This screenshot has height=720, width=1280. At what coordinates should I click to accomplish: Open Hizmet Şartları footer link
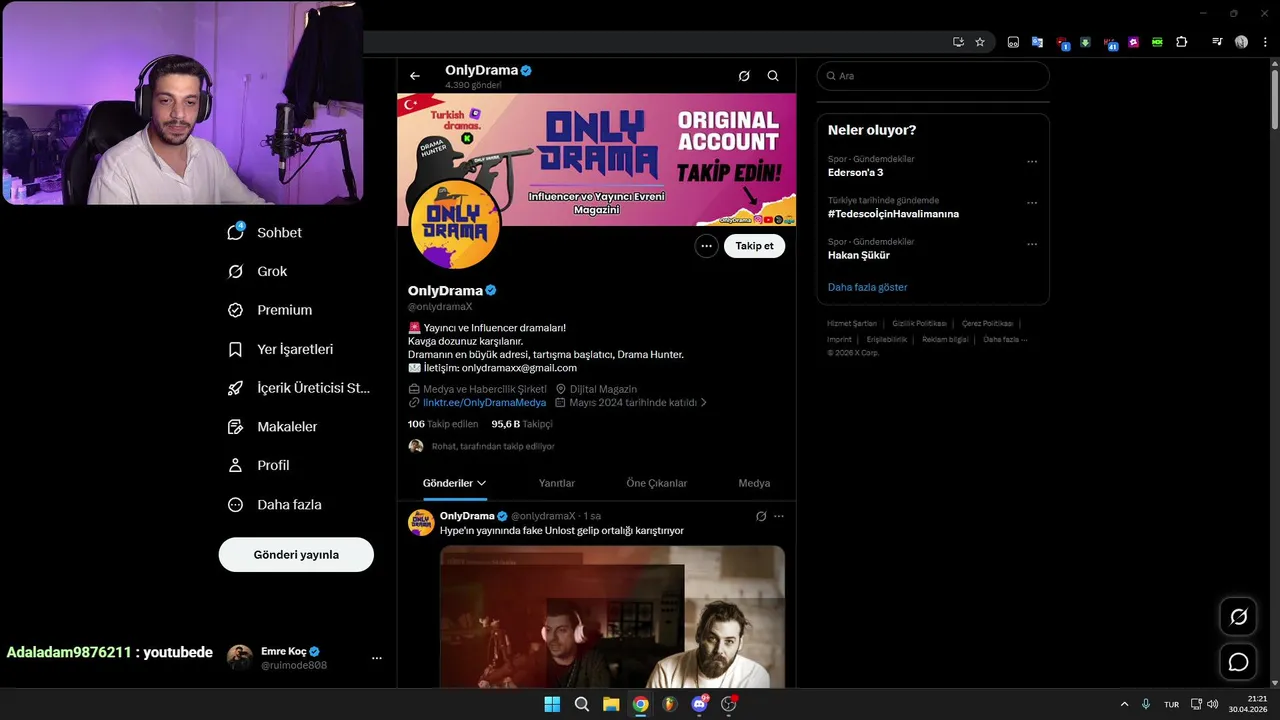[852, 324]
